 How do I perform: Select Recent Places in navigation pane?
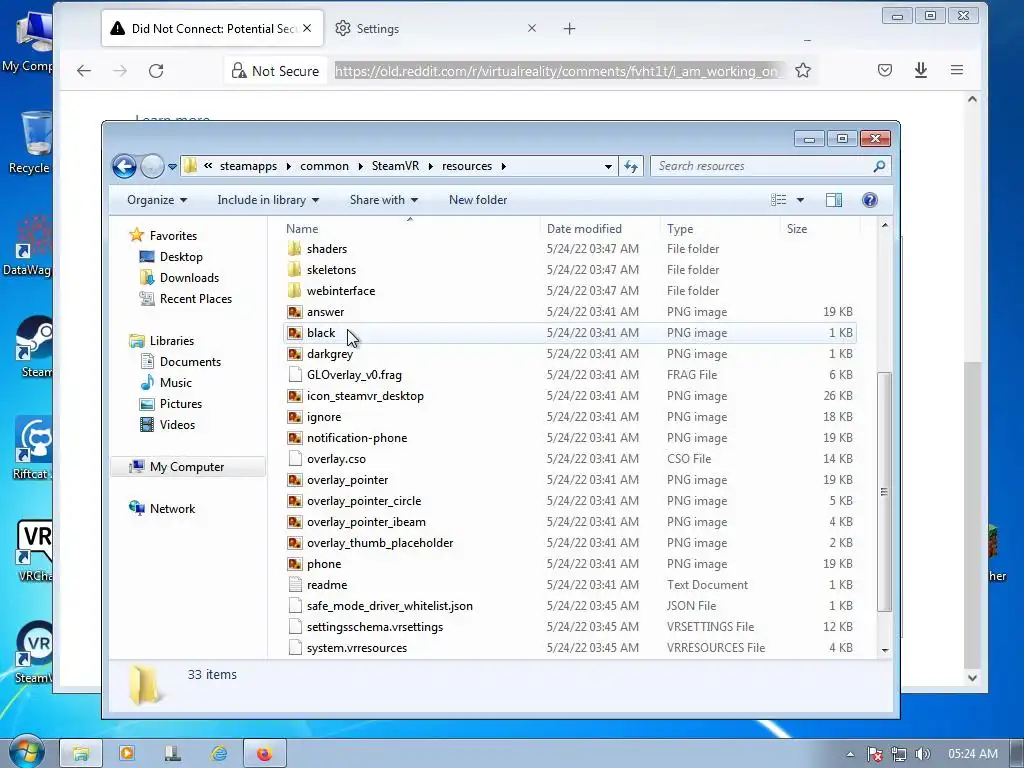click(196, 298)
